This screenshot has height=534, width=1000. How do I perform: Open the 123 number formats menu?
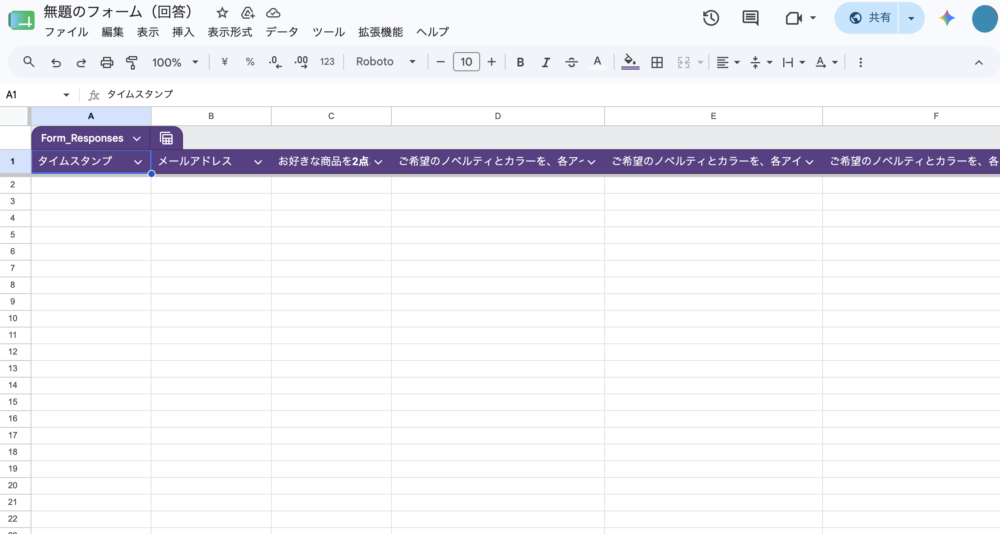pyautogui.click(x=327, y=62)
